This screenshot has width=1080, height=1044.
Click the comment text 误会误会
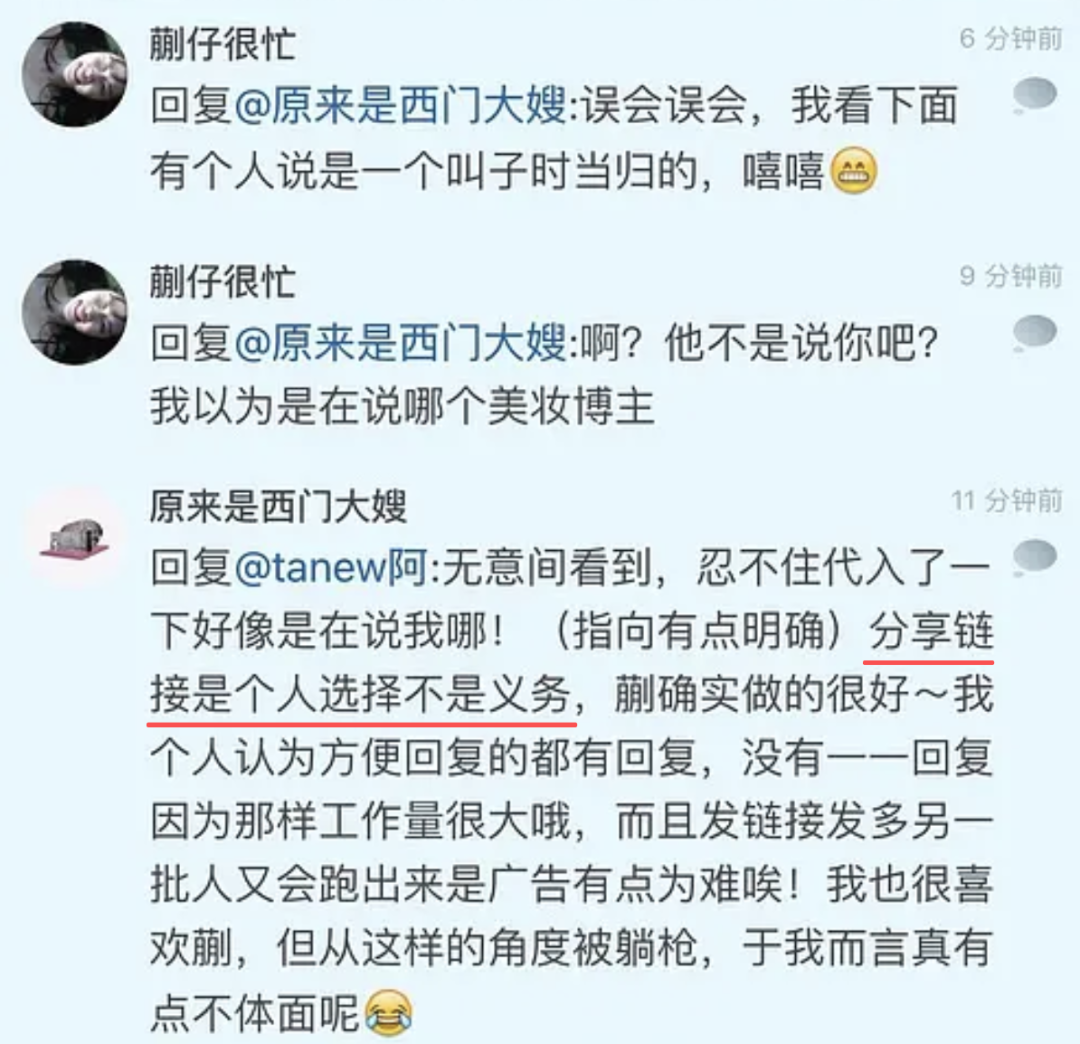(664, 105)
